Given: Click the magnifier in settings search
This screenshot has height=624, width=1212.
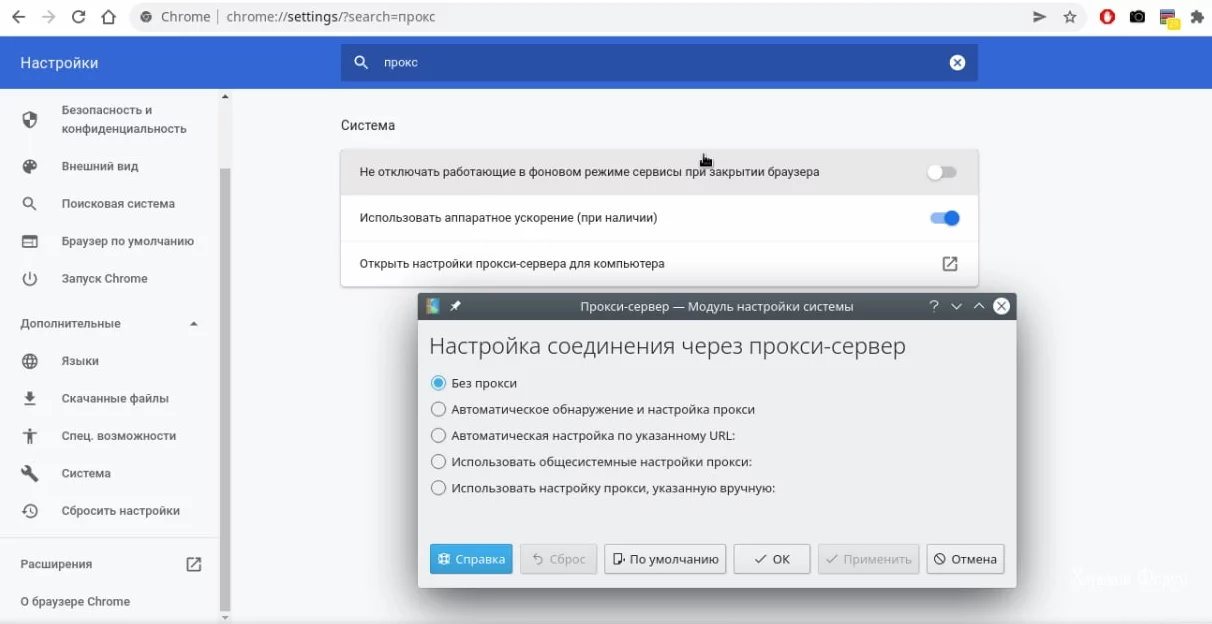Looking at the screenshot, I should (361, 62).
